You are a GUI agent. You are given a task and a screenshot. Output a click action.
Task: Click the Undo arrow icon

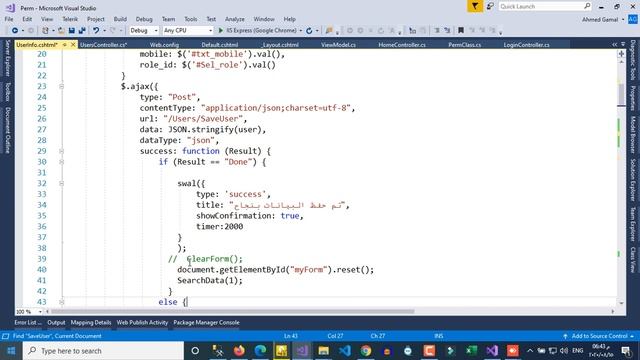click(96, 31)
